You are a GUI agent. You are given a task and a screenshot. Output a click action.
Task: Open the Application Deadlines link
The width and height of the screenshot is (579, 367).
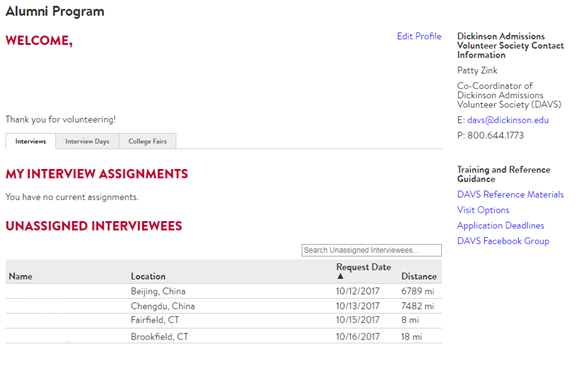pos(500,225)
